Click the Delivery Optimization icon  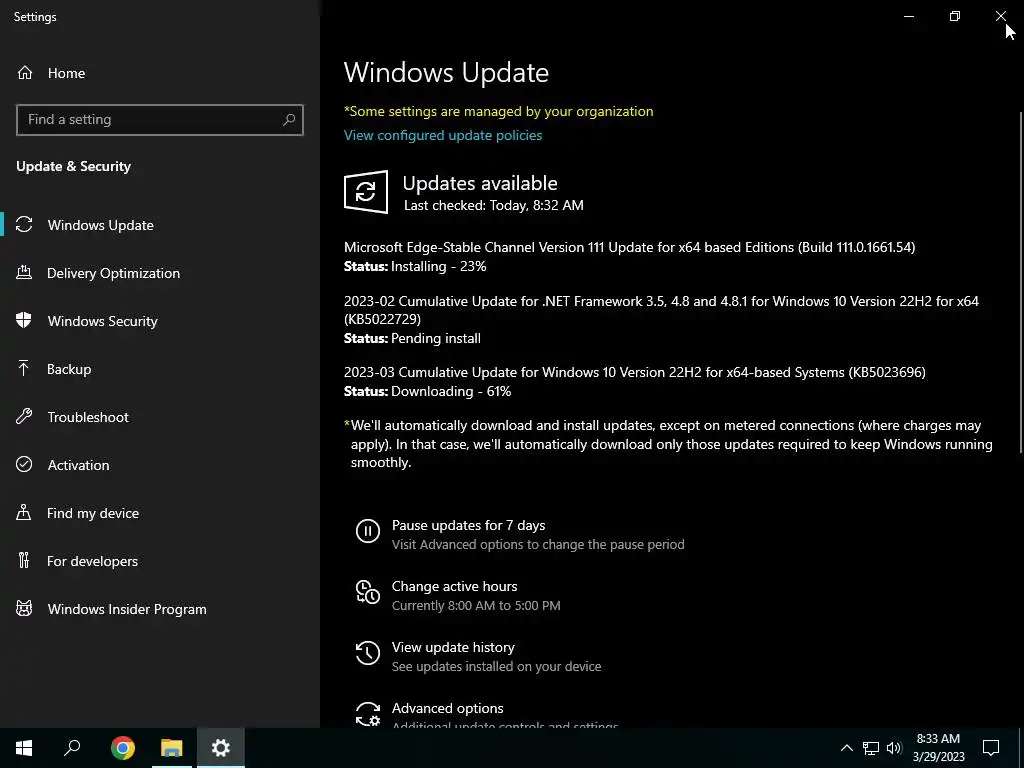(x=24, y=273)
